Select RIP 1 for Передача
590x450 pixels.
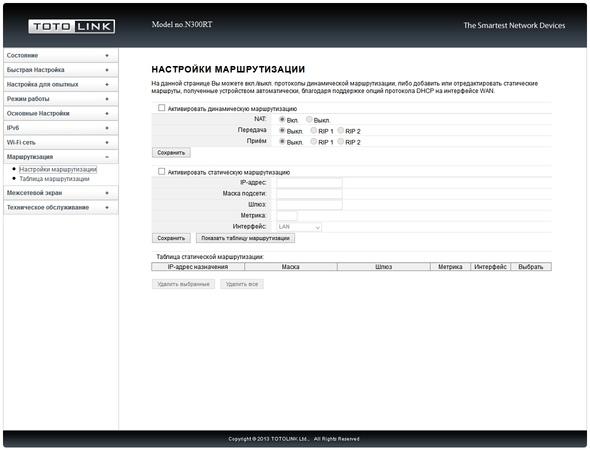point(313,130)
